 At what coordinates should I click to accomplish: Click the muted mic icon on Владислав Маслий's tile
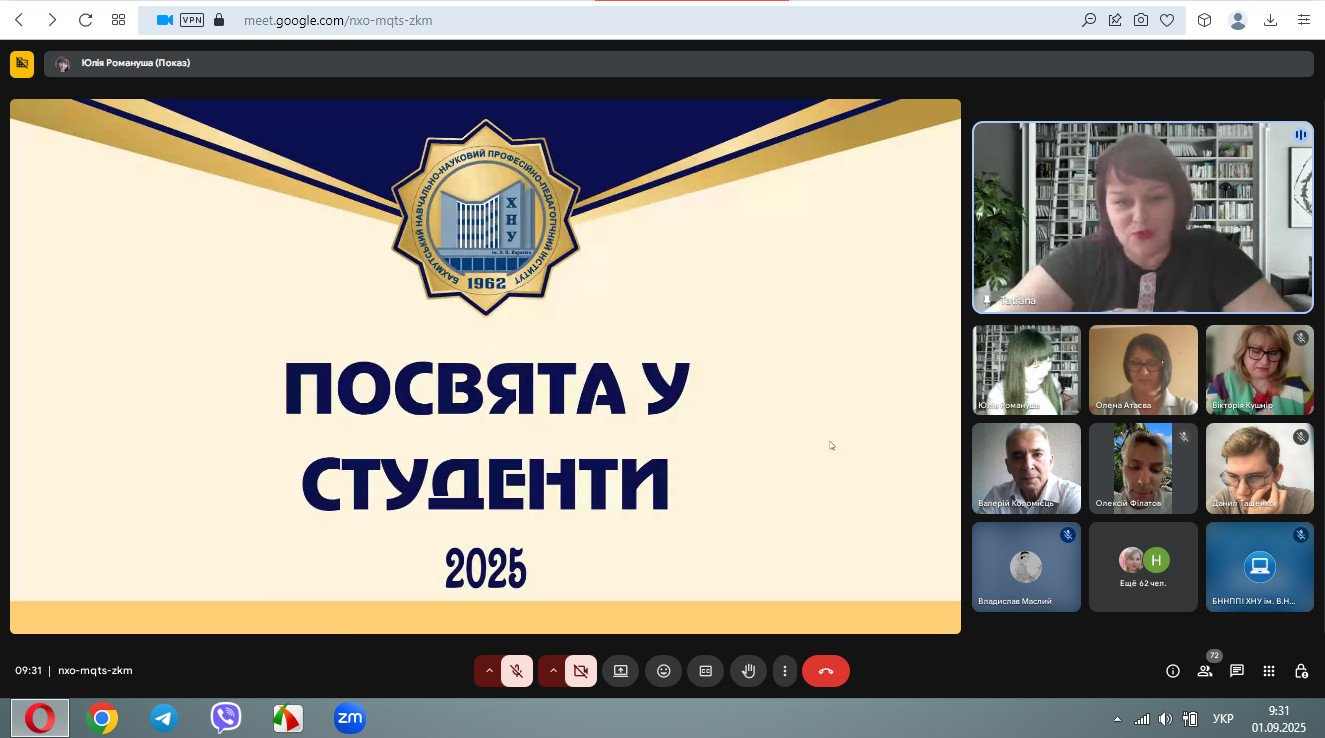1067,535
